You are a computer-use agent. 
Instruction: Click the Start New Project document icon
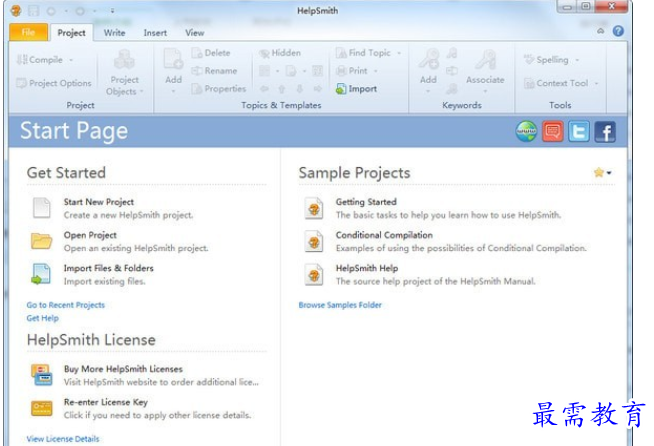click(x=42, y=208)
